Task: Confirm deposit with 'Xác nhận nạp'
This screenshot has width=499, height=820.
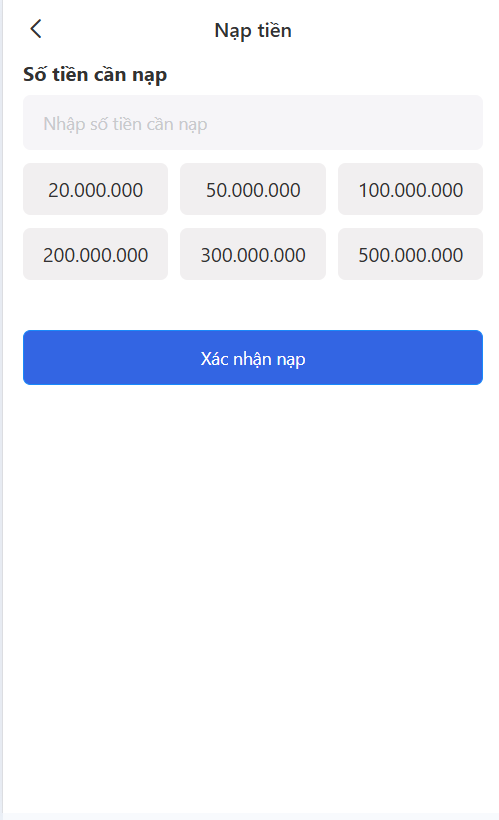Action: 253,358
